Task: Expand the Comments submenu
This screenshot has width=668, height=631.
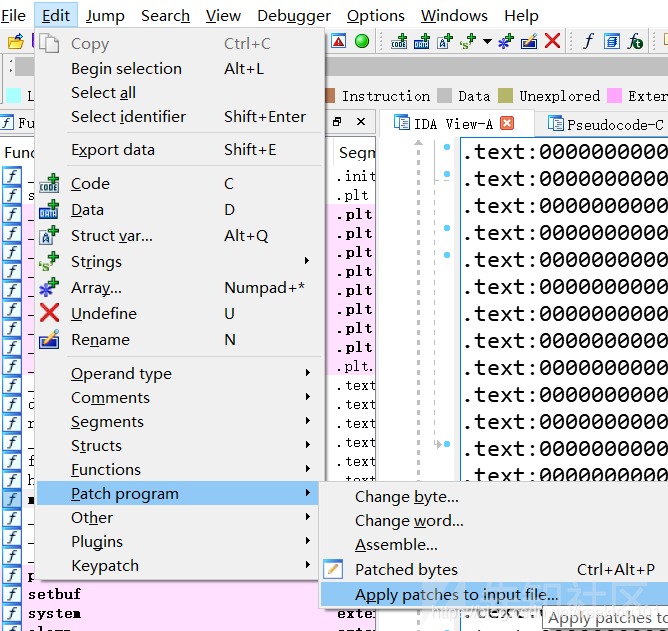Action: (179, 398)
